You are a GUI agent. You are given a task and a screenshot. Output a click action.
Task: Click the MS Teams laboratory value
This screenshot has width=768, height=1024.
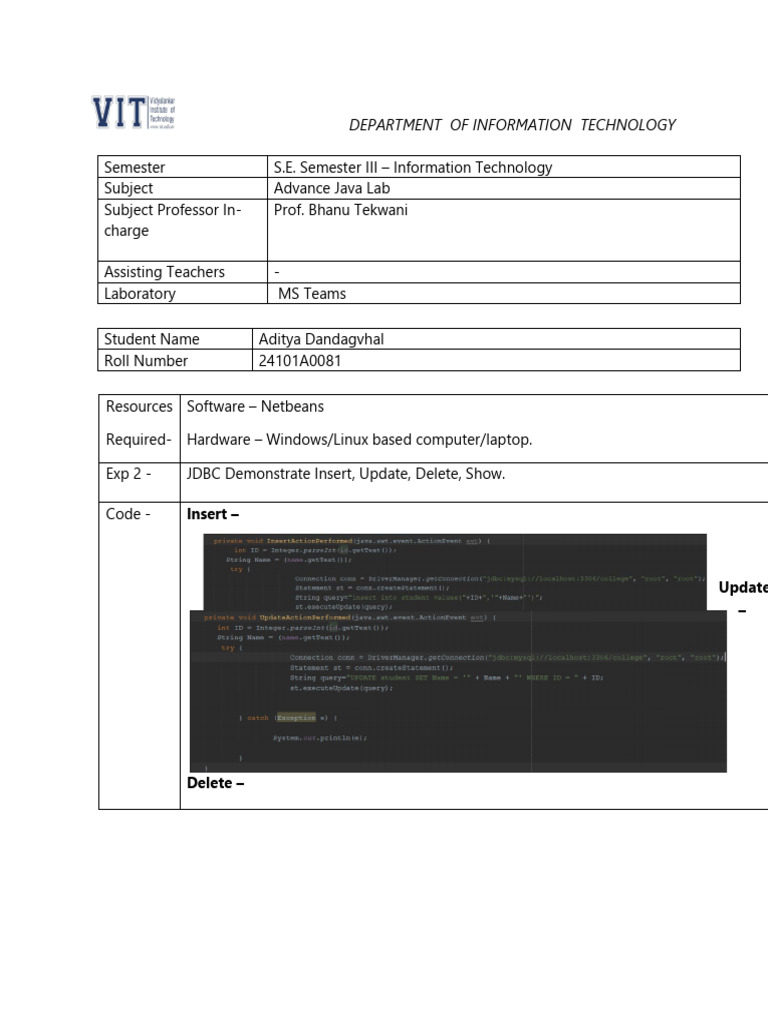tap(312, 293)
